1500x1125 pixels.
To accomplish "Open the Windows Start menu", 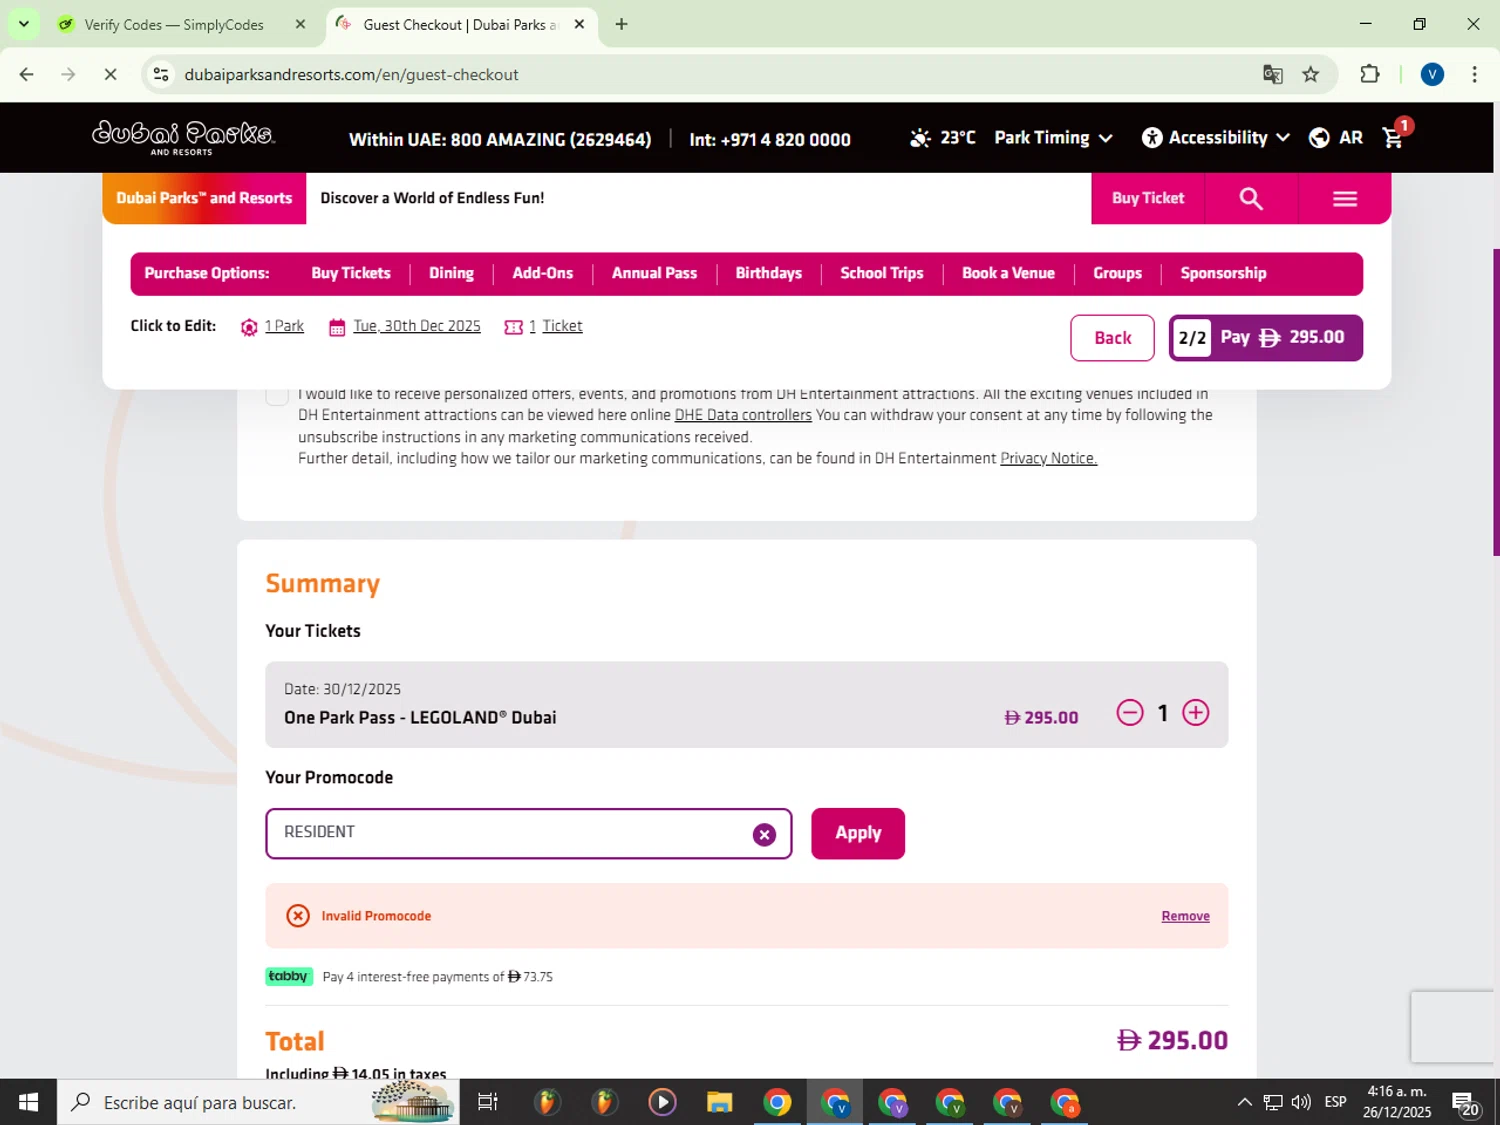I will pos(28,1102).
